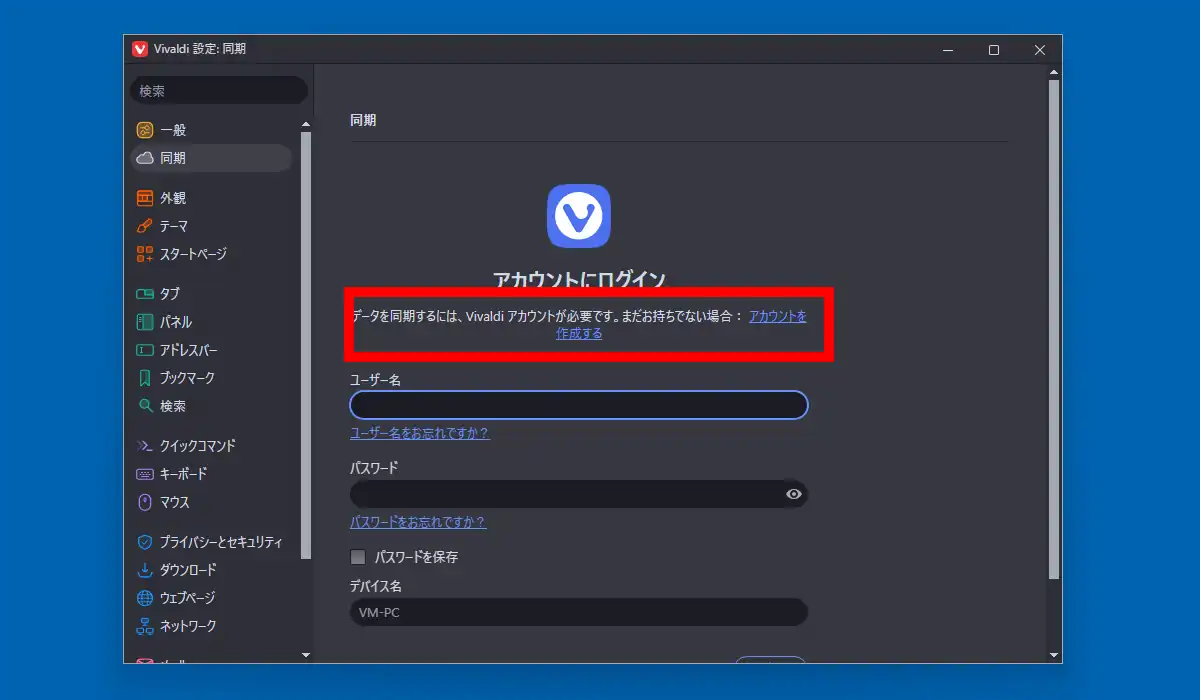Click the main content scrollbar up arrow
Image resolution: width=1200 pixels, height=700 pixels.
(x=1053, y=71)
